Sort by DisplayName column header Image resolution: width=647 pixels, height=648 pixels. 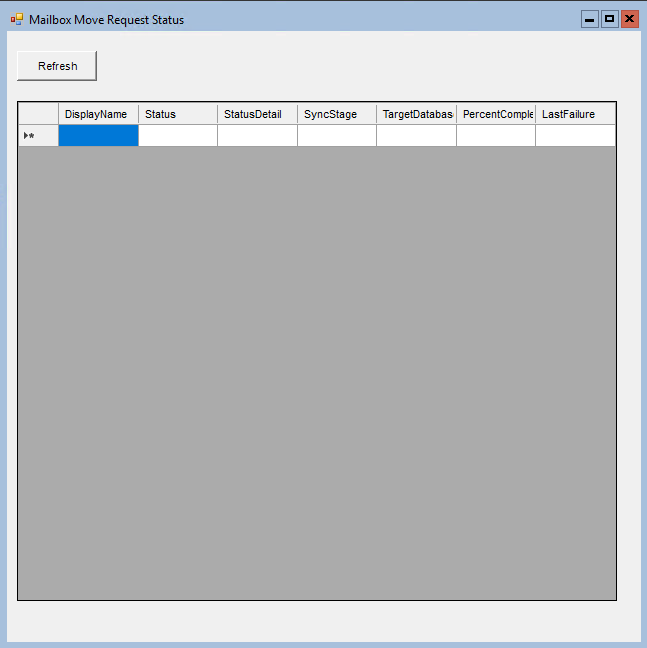[x=98, y=114]
